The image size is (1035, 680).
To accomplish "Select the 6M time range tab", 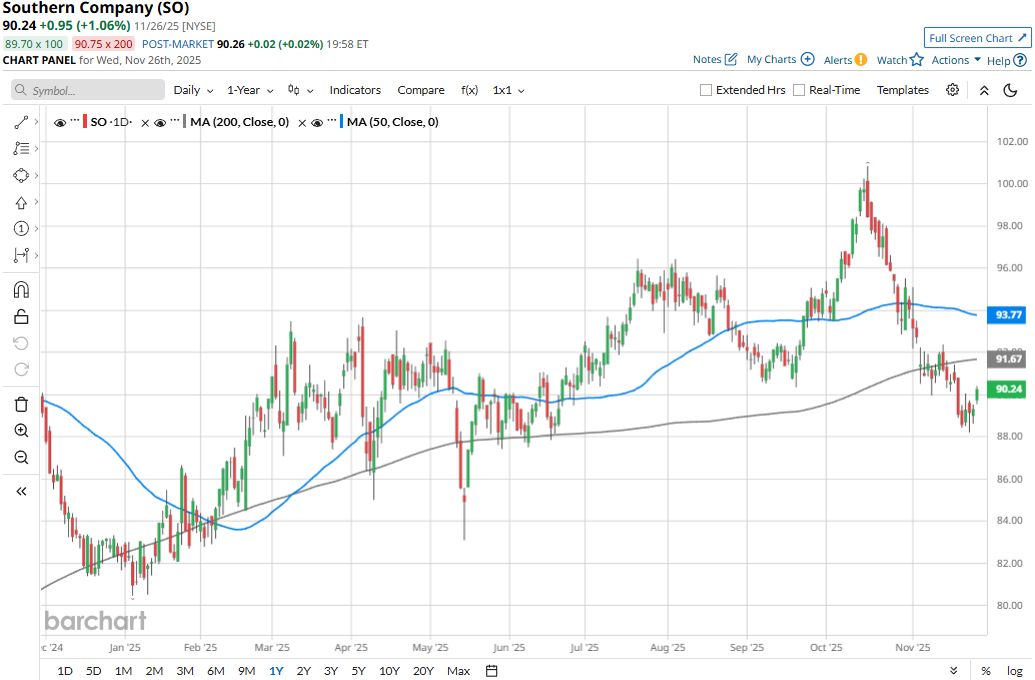I will pyautogui.click(x=217, y=670).
